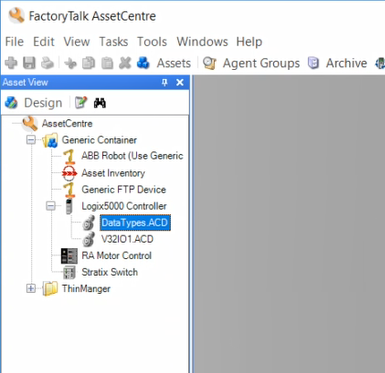The height and width of the screenshot is (373, 385).
Task: Click the Design button in Asset View
Action: point(34,103)
